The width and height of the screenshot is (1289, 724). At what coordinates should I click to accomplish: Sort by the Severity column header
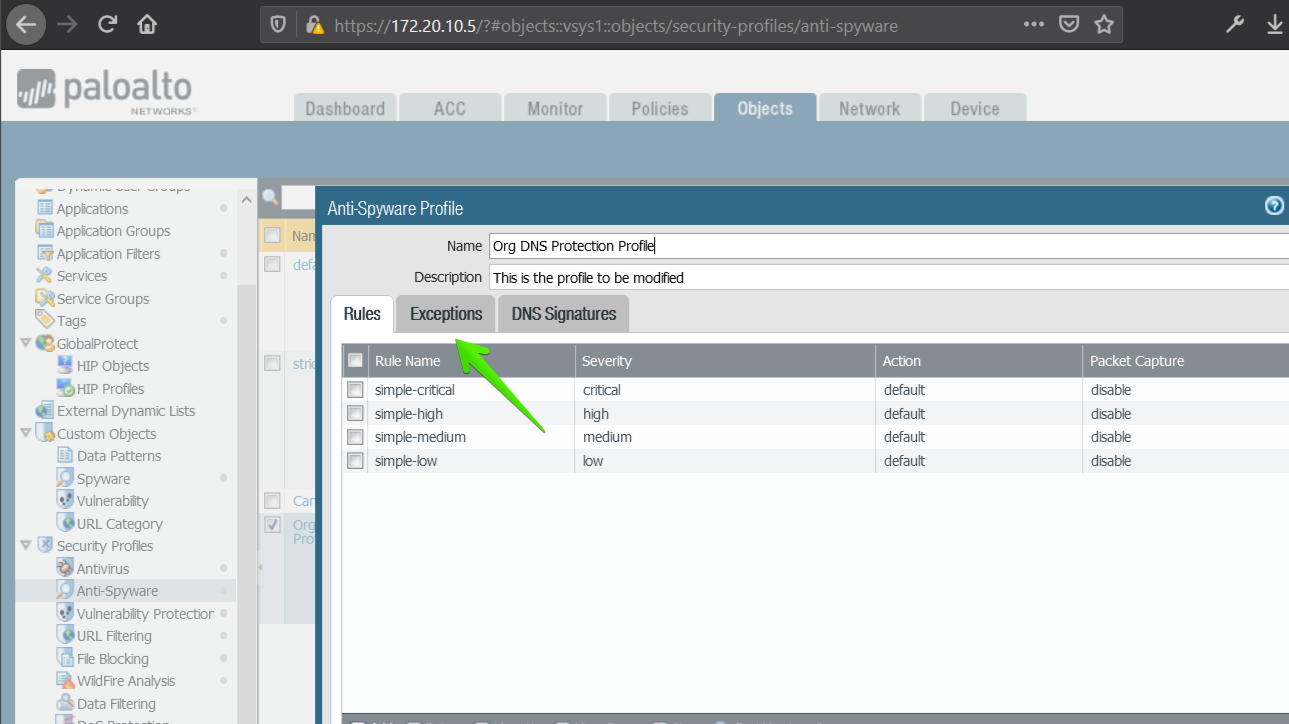click(x=726, y=360)
